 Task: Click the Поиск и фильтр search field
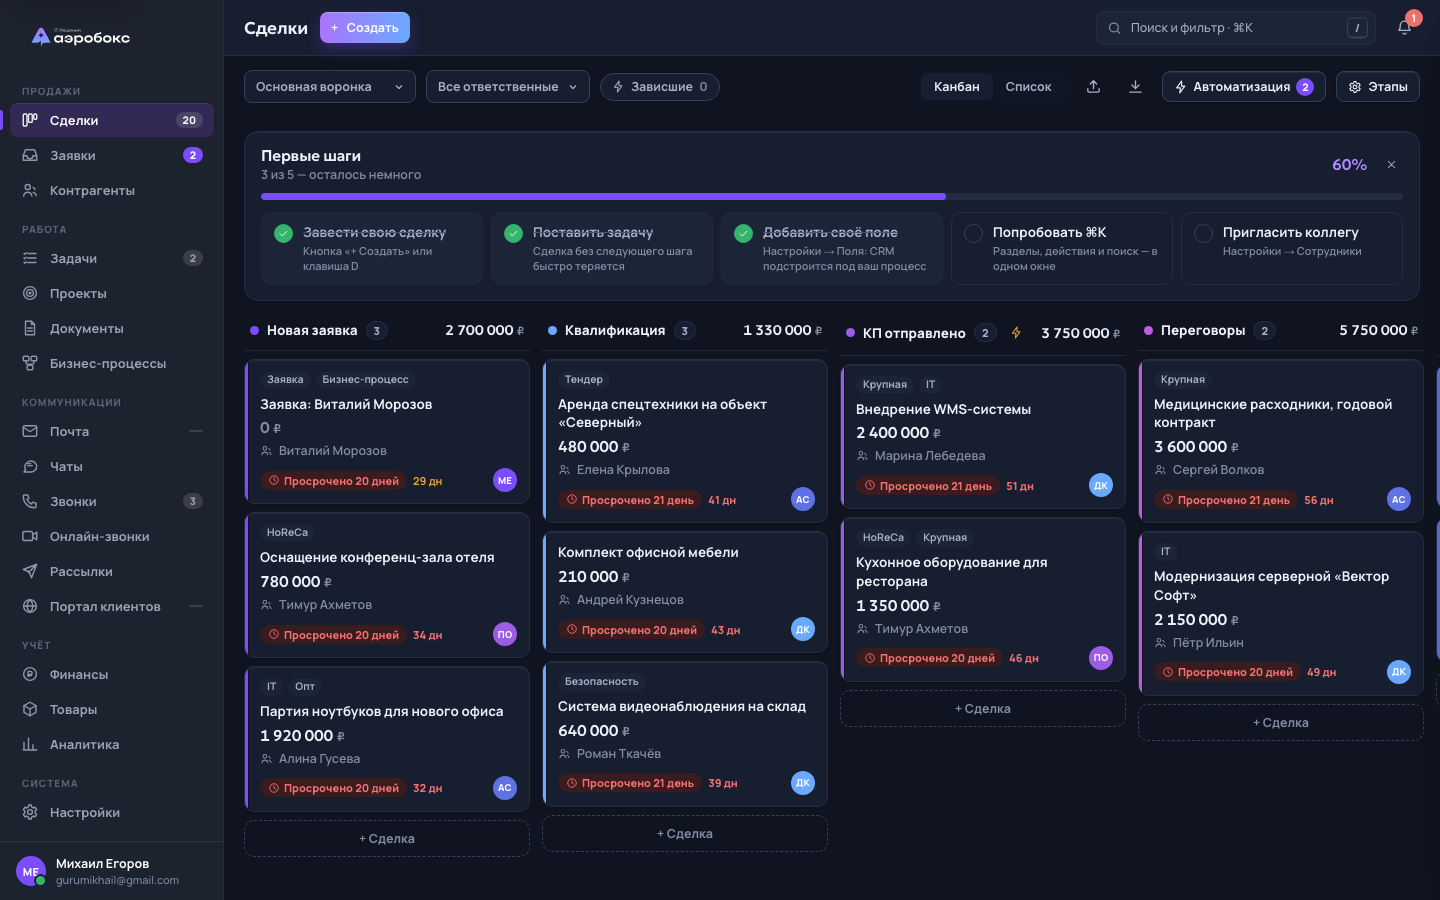click(1236, 28)
